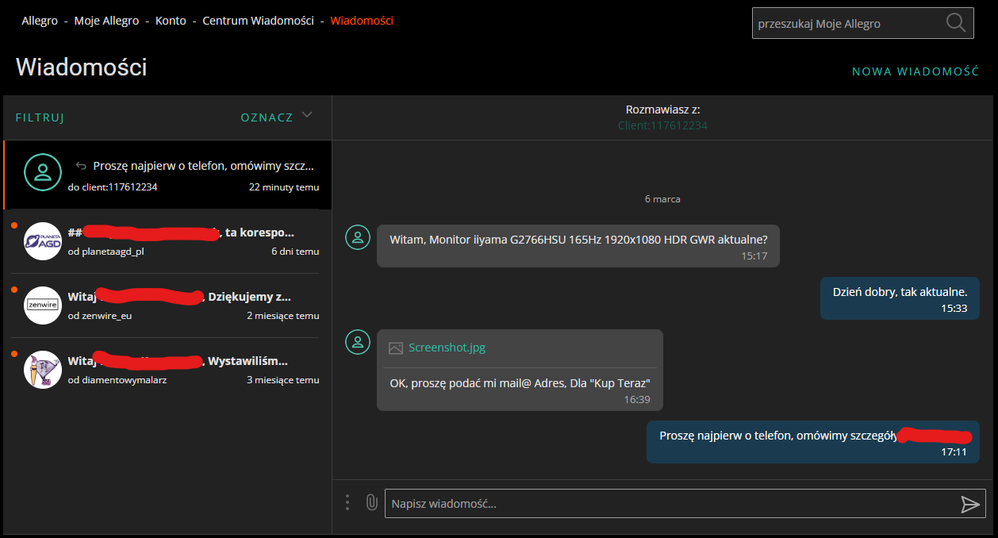Click the diamentowymalarz avatar image
Screen dimensions: 998x538
43,370
